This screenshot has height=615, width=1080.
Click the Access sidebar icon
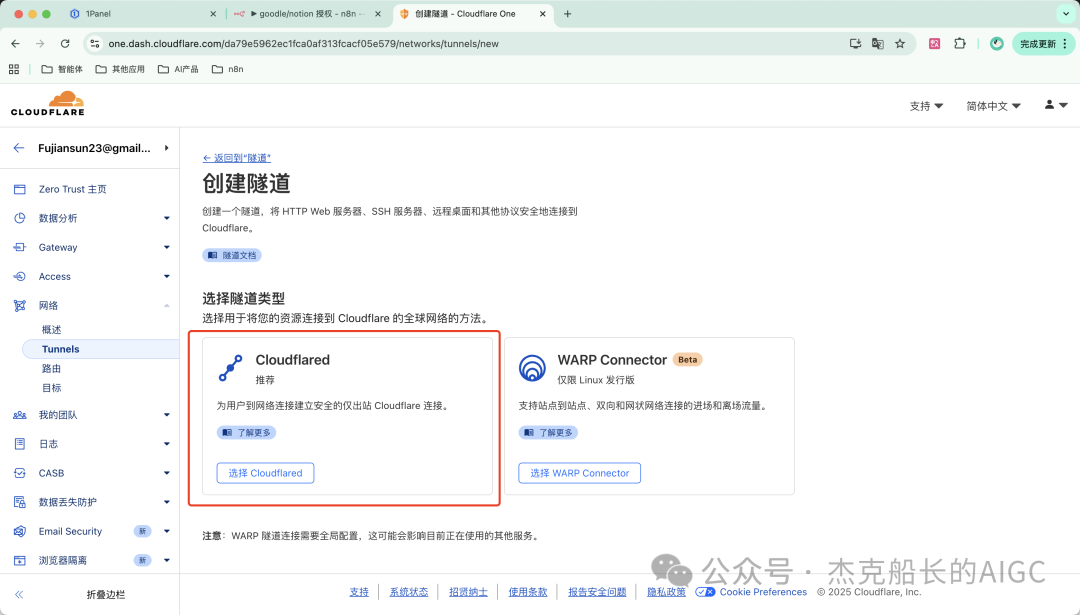click(x=19, y=276)
